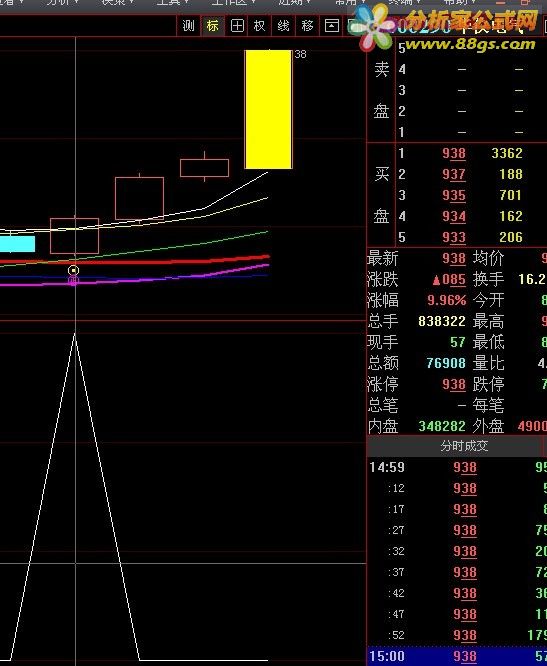Toggle the highlighted 标 marker button
The image size is (547, 666).
pos(213,26)
